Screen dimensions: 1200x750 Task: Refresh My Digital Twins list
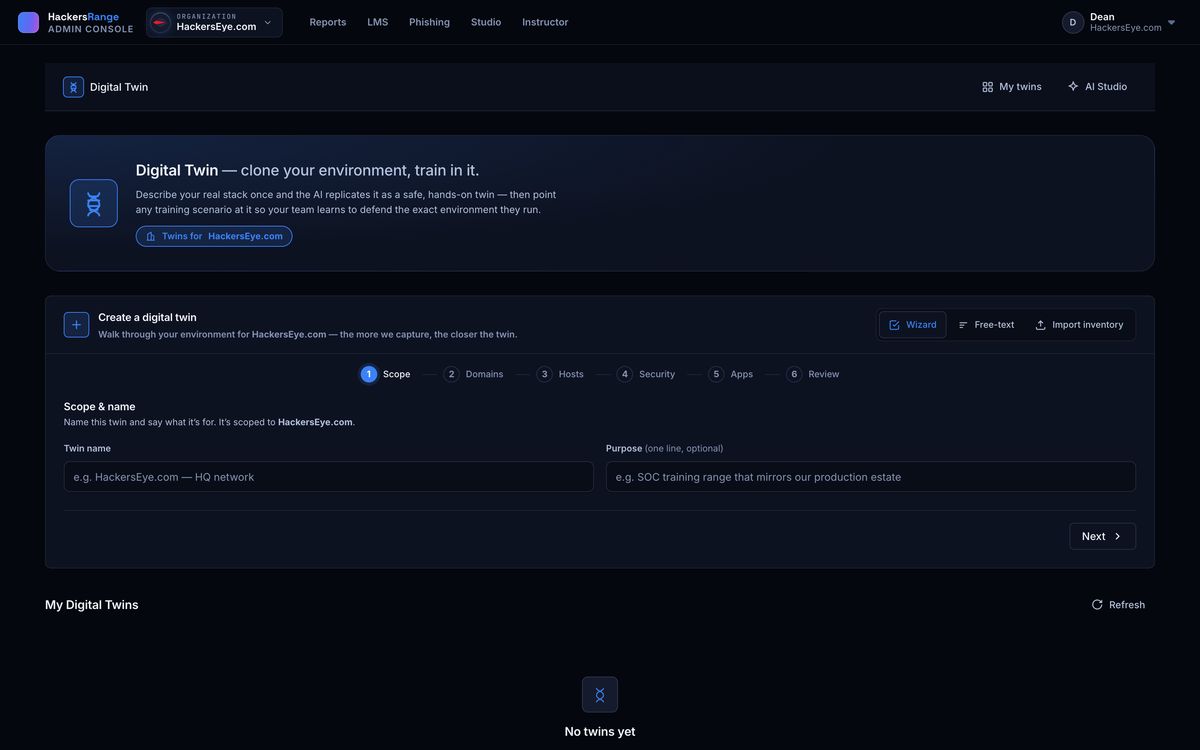tap(1118, 605)
